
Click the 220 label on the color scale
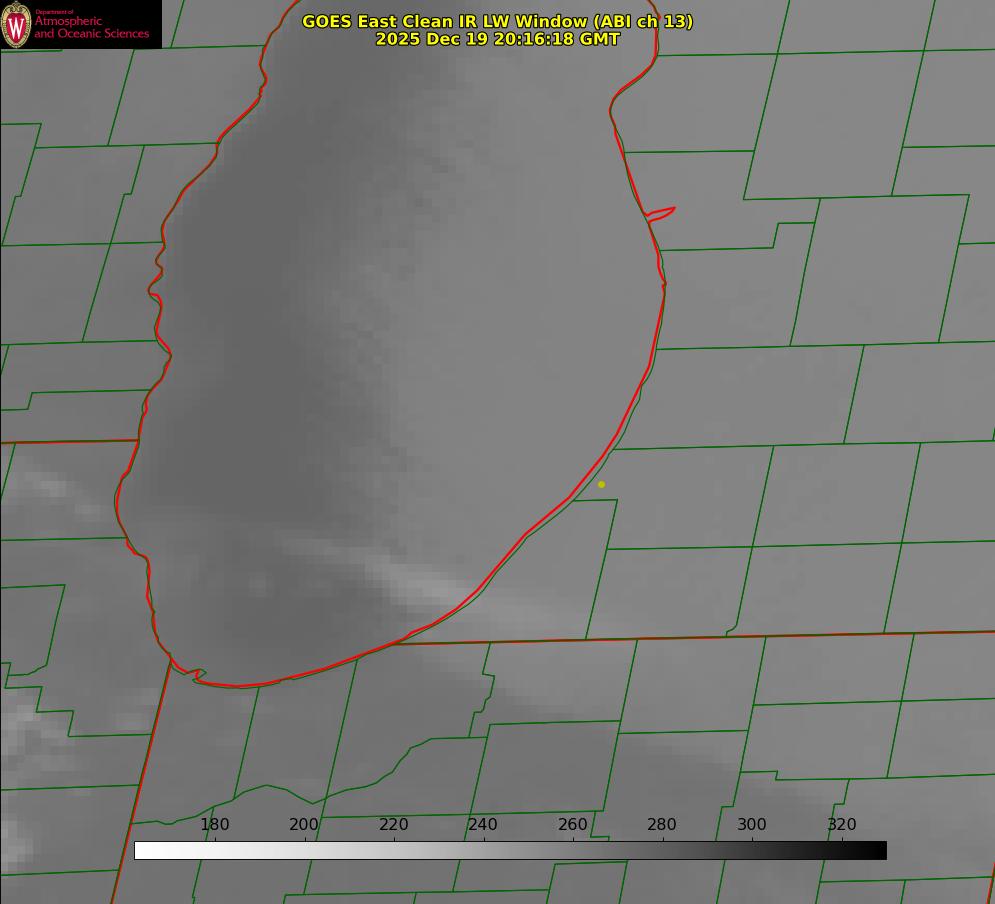pos(393,824)
